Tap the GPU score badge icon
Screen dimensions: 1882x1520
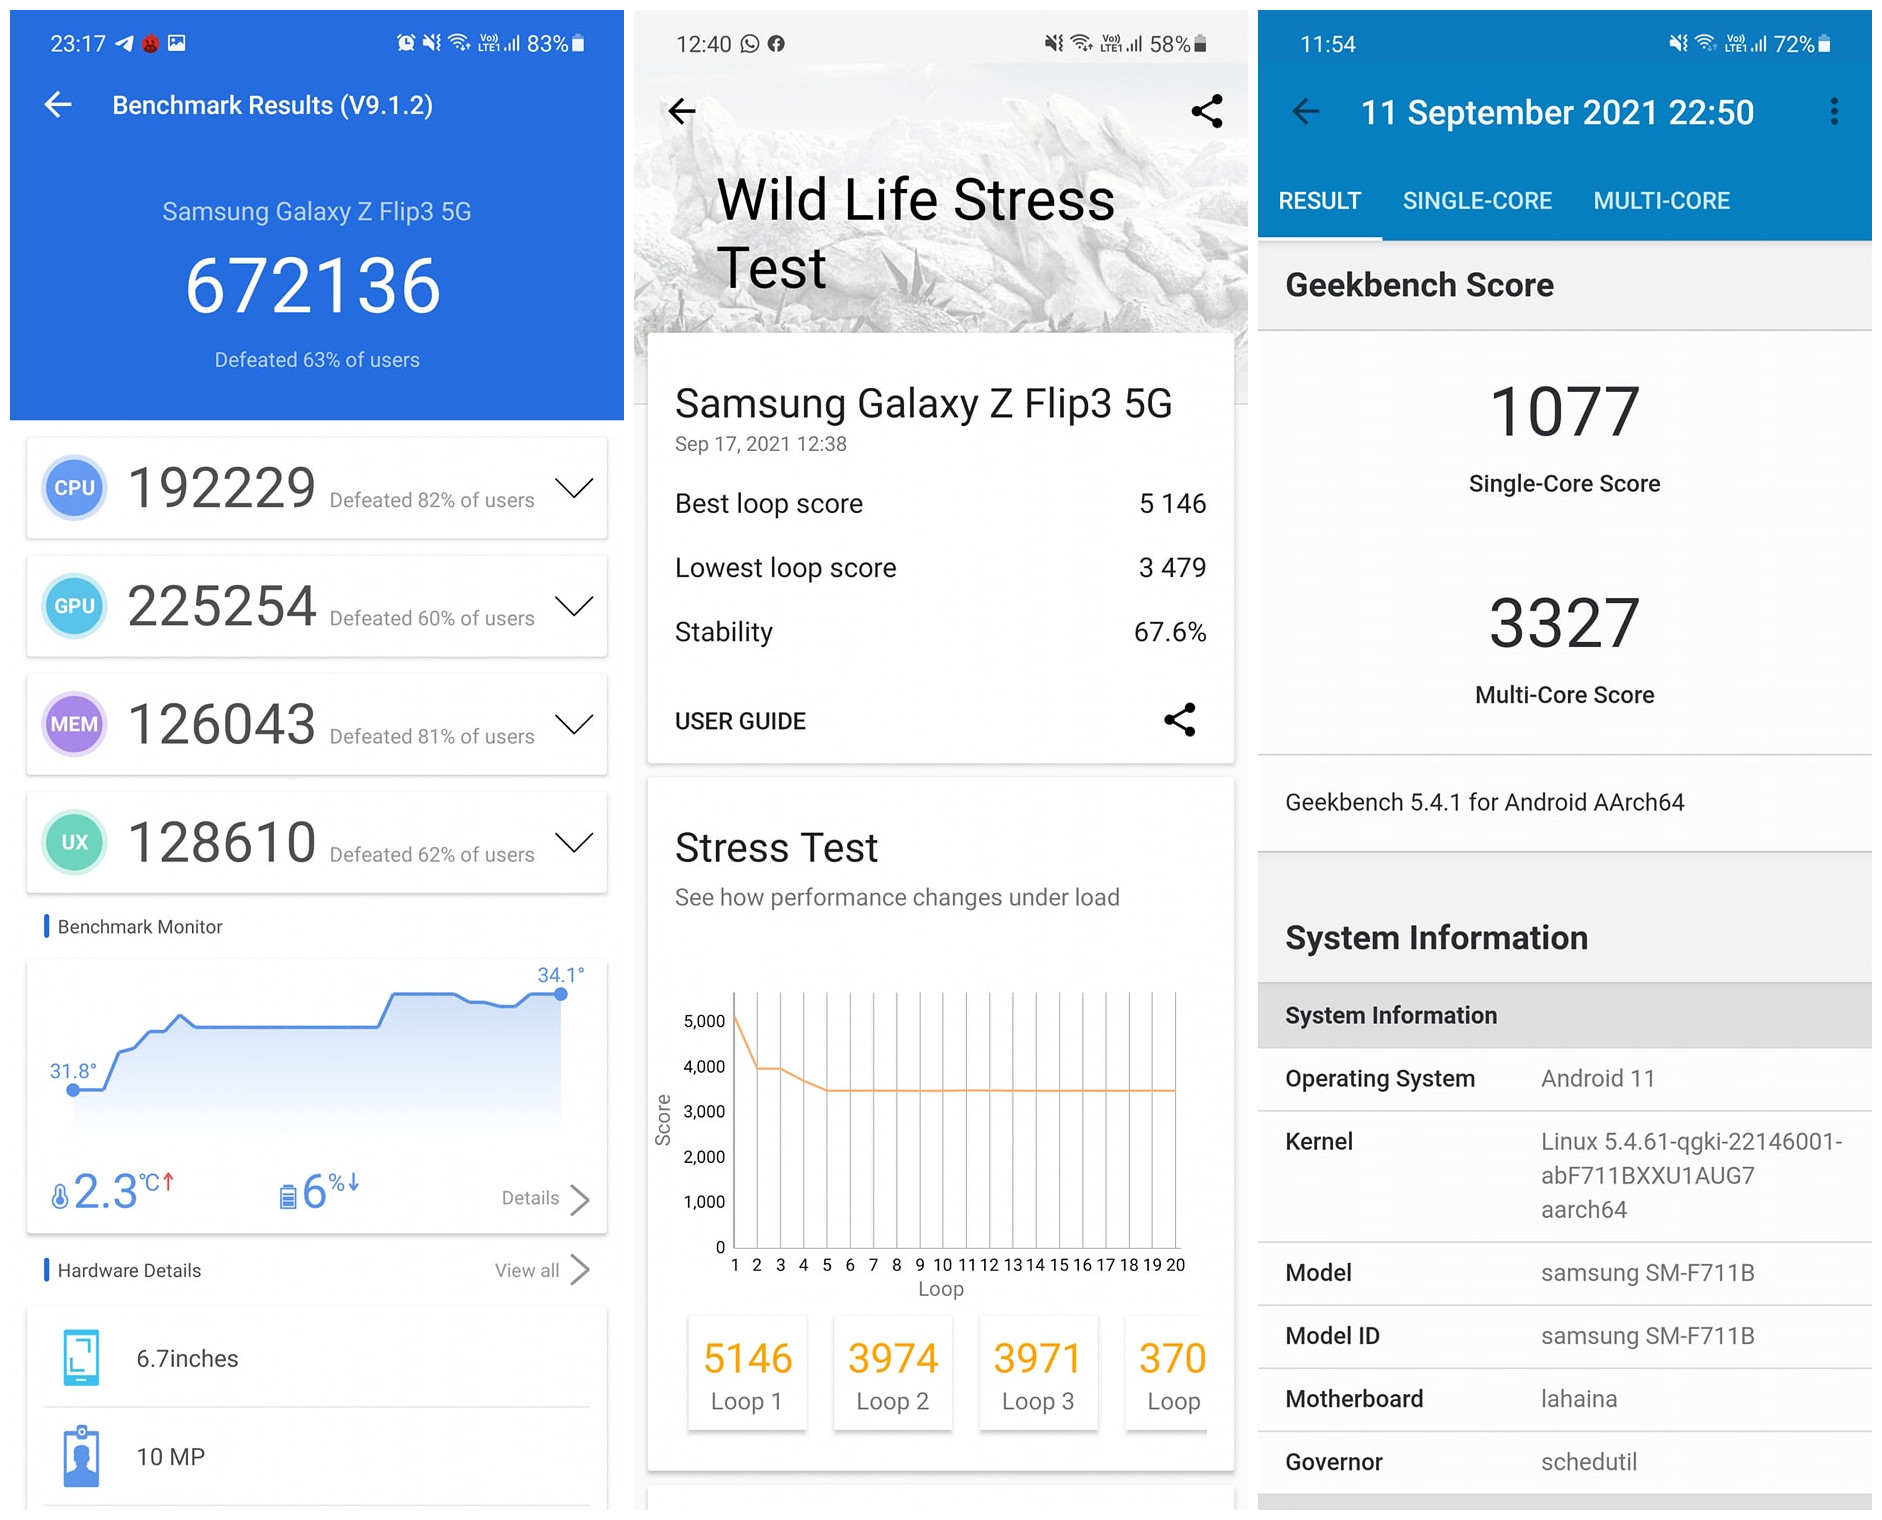point(74,606)
